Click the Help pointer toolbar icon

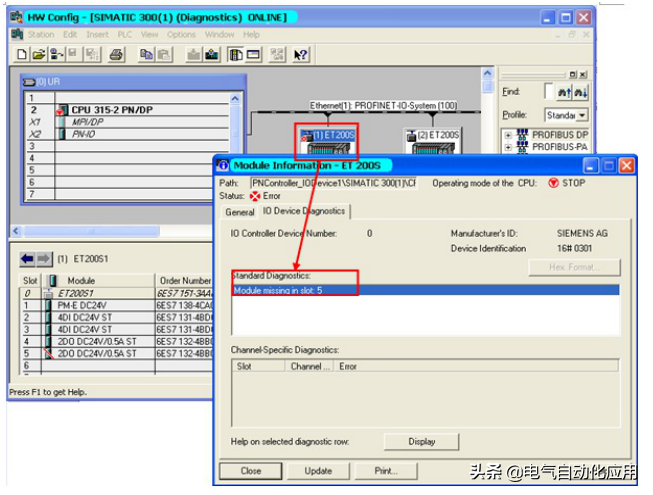click(301, 54)
